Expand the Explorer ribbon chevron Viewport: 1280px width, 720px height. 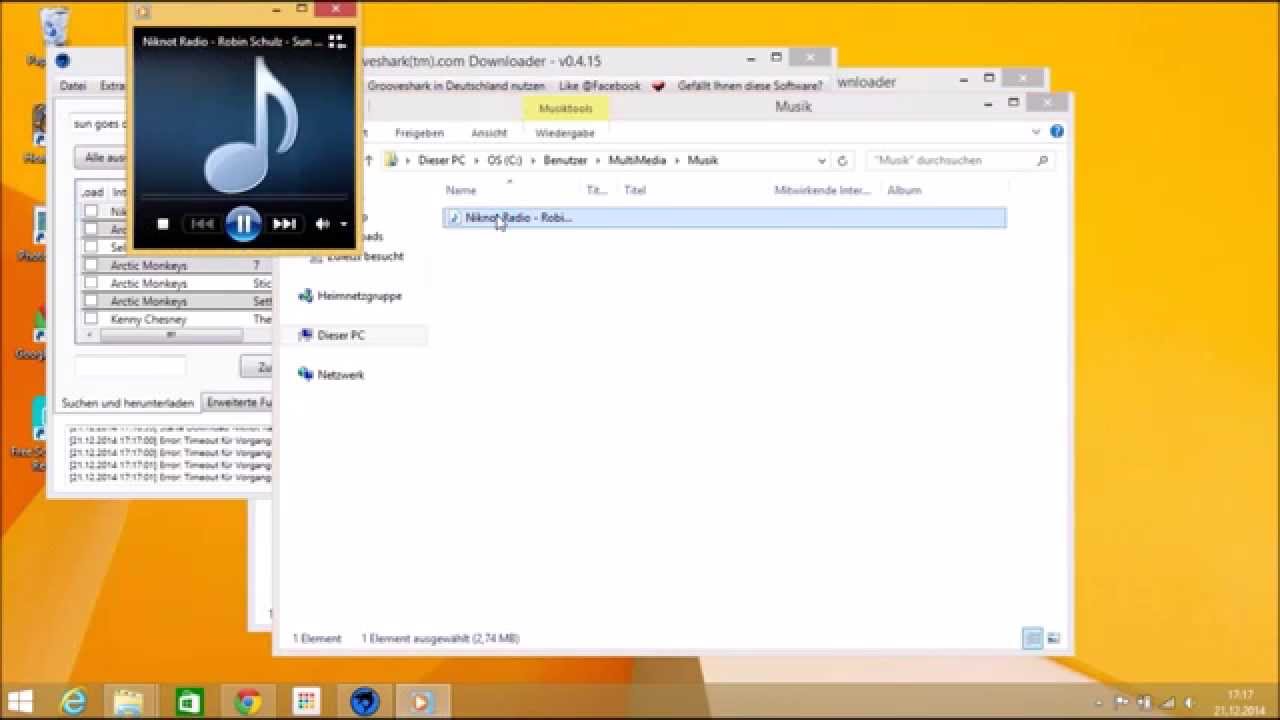coord(1037,132)
